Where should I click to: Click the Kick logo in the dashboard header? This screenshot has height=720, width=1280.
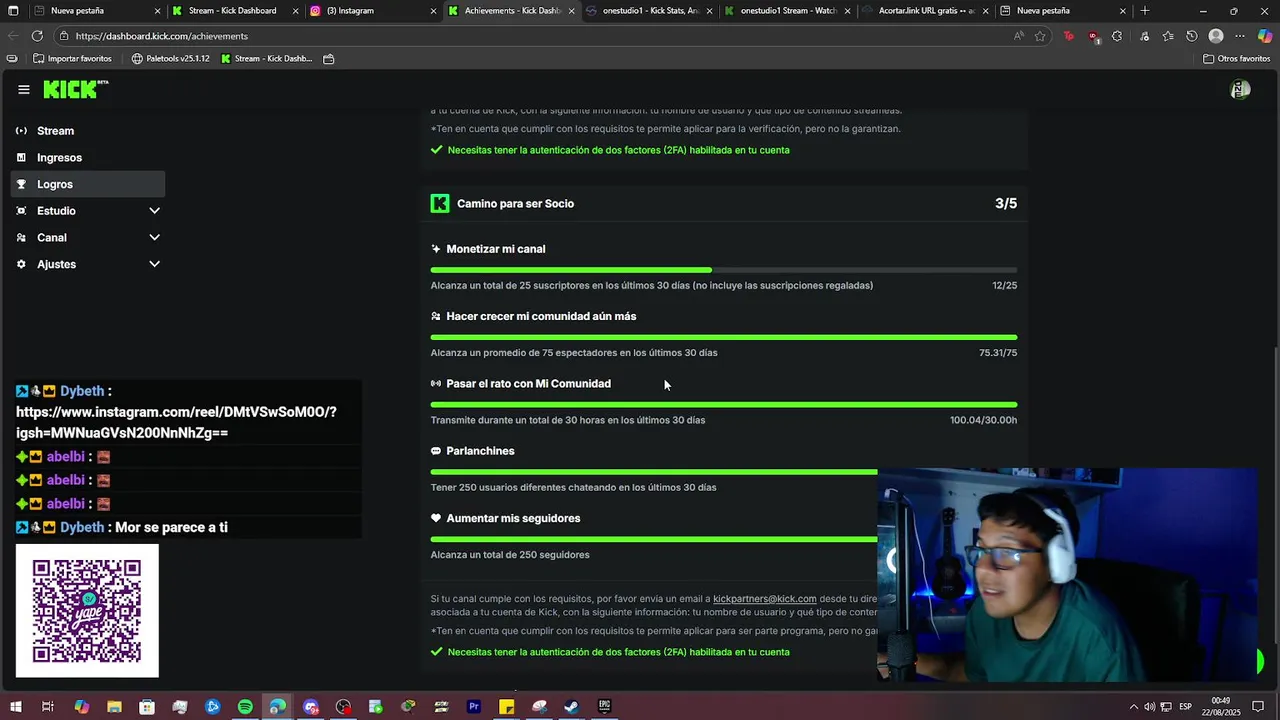75,90
